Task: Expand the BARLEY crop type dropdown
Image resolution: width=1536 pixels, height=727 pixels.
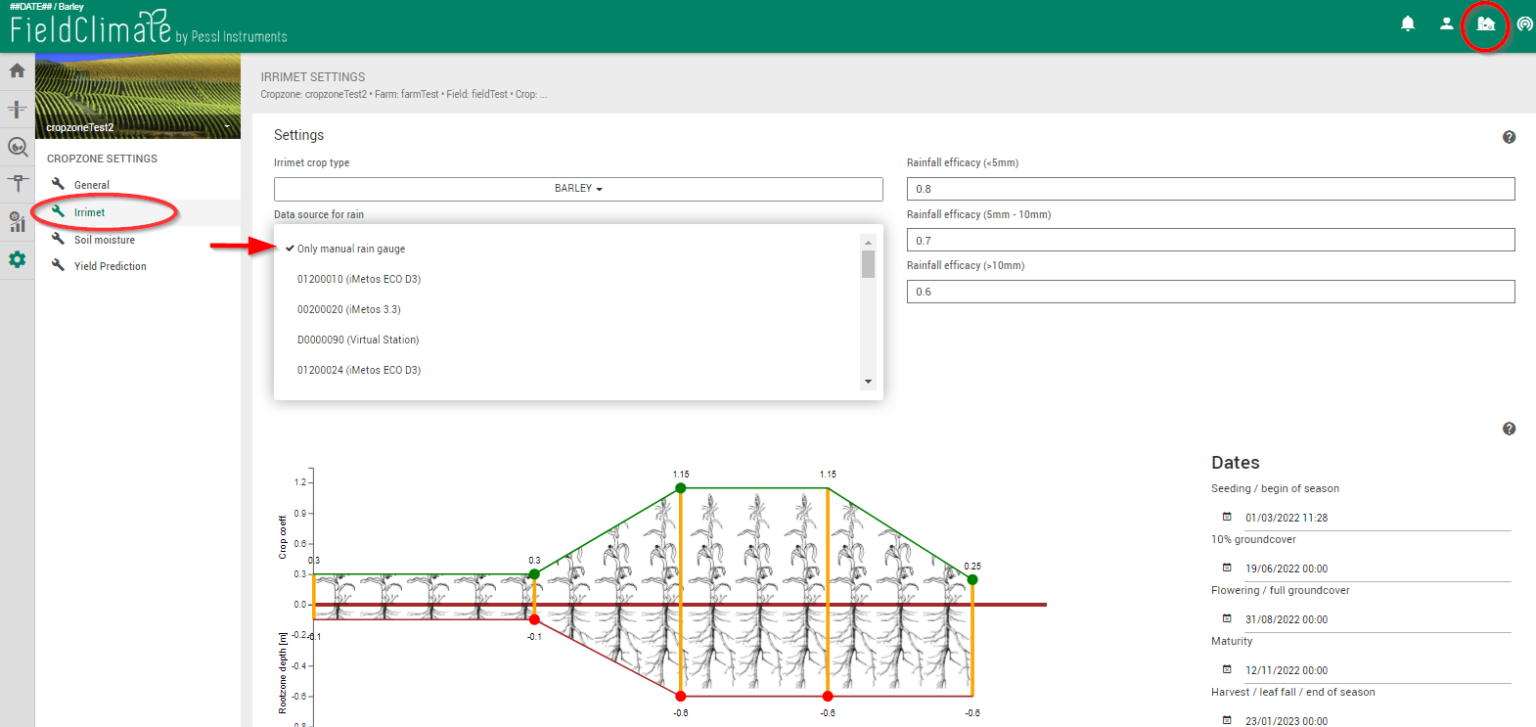Action: point(578,189)
